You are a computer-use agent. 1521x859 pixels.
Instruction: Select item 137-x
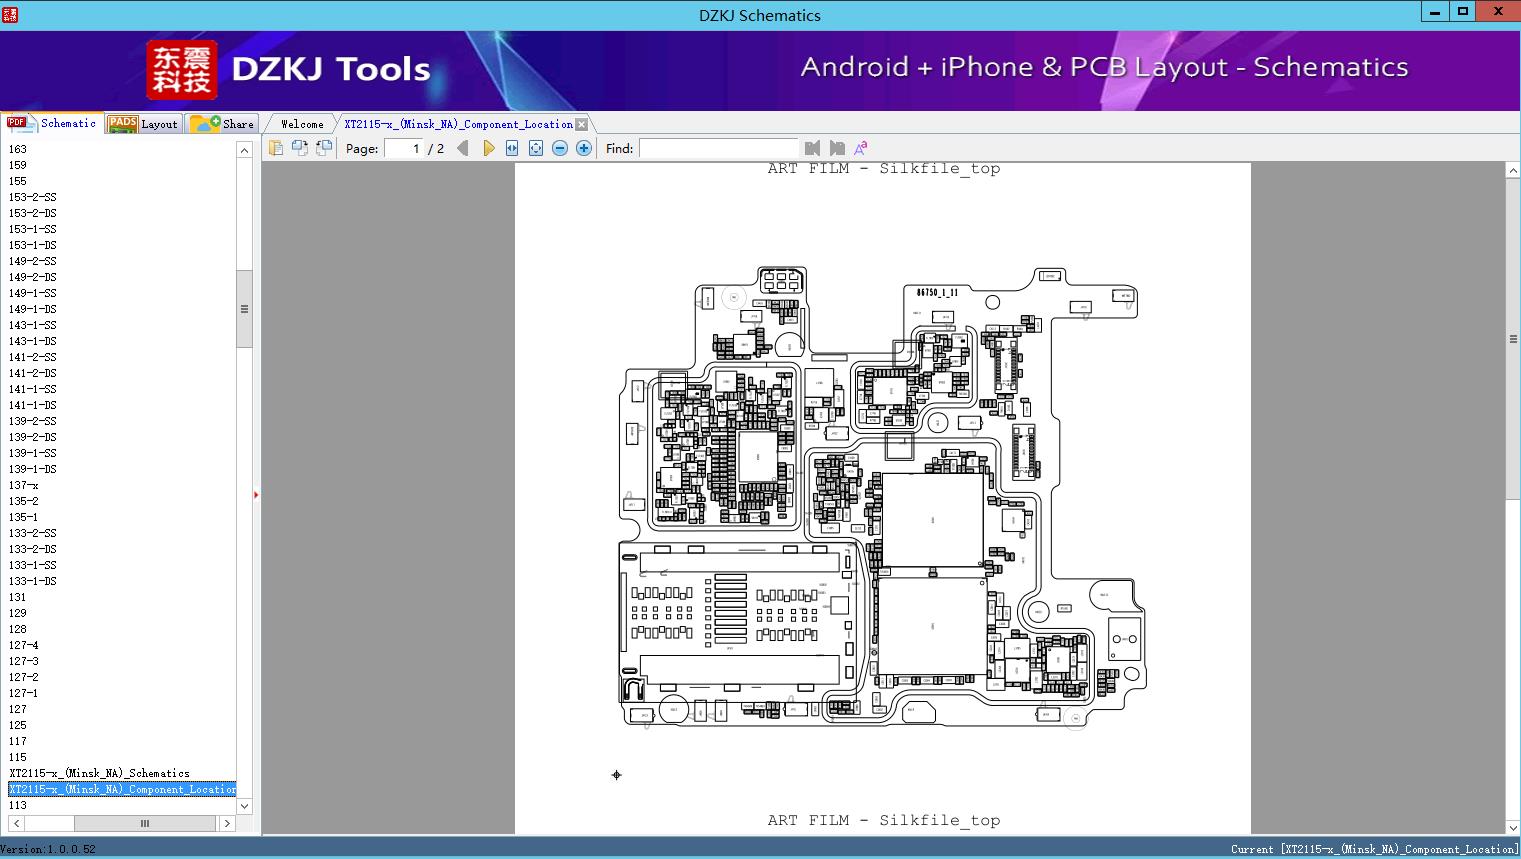(x=24, y=485)
